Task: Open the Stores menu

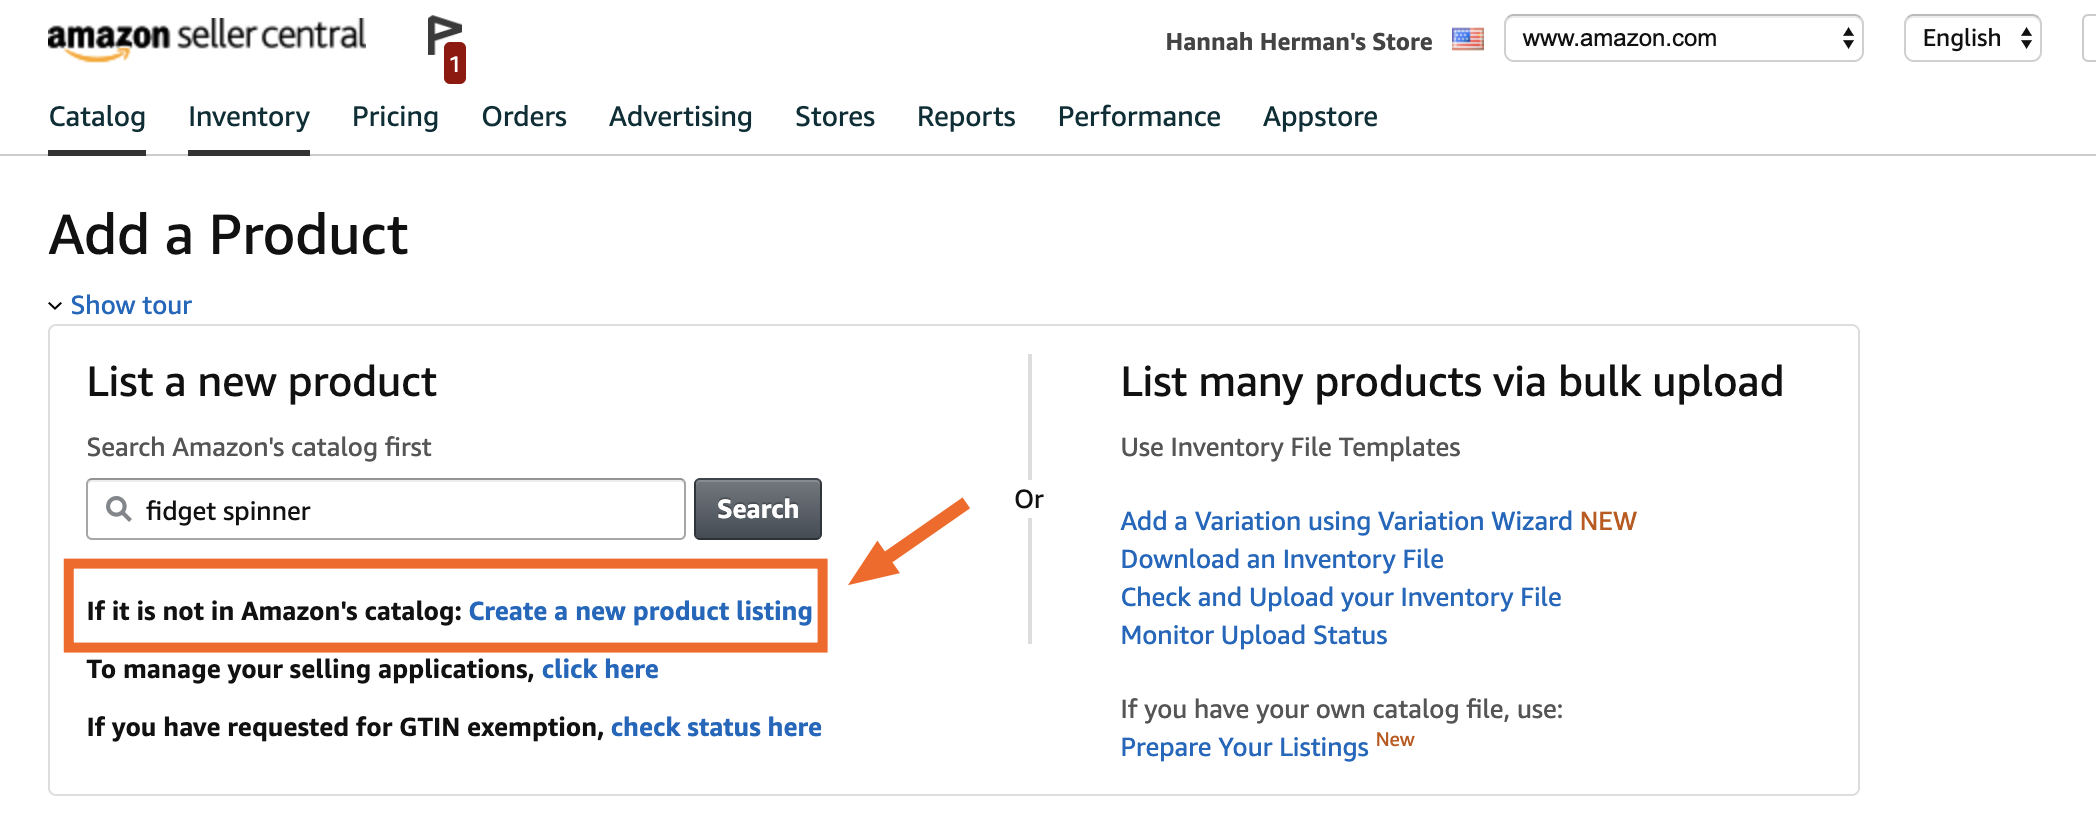Action: pos(835,117)
